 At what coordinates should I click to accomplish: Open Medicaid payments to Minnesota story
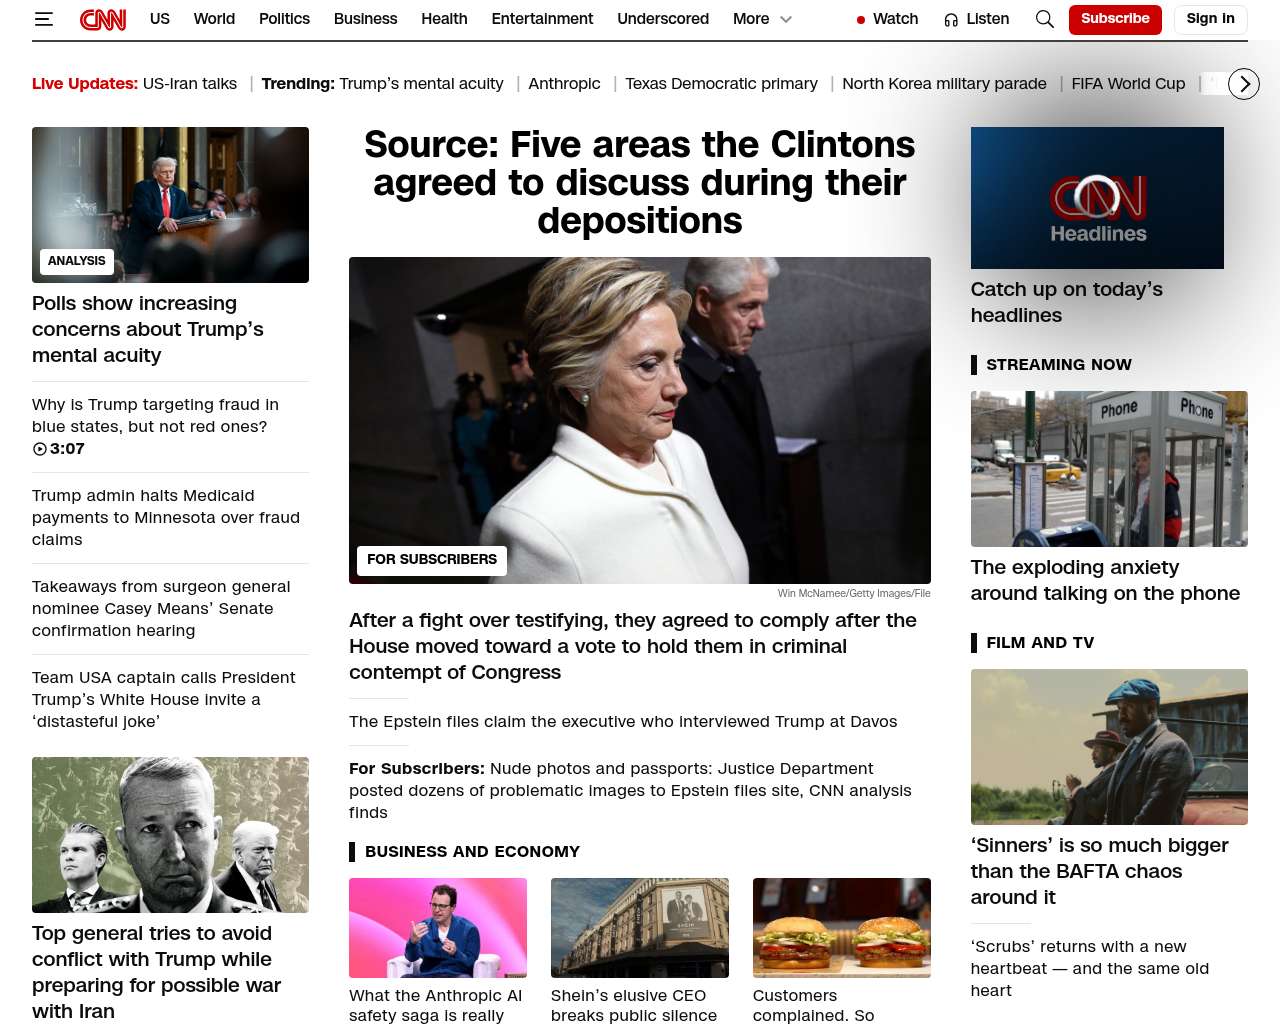[x=166, y=517]
